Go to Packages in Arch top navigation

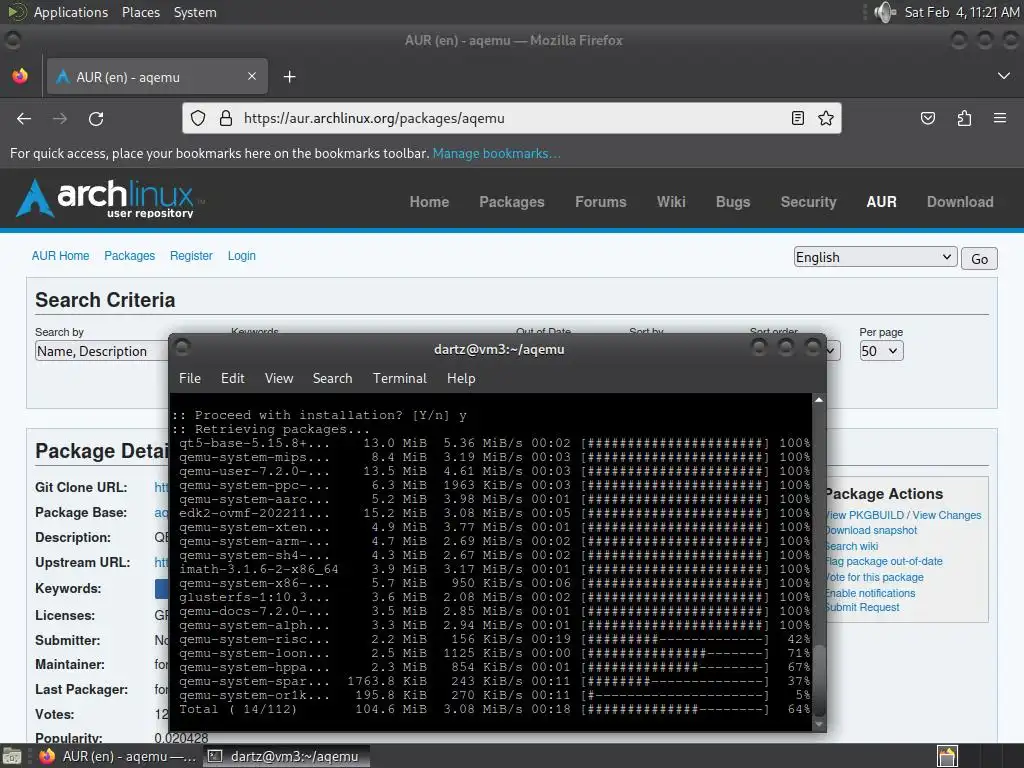pyautogui.click(x=512, y=202)
